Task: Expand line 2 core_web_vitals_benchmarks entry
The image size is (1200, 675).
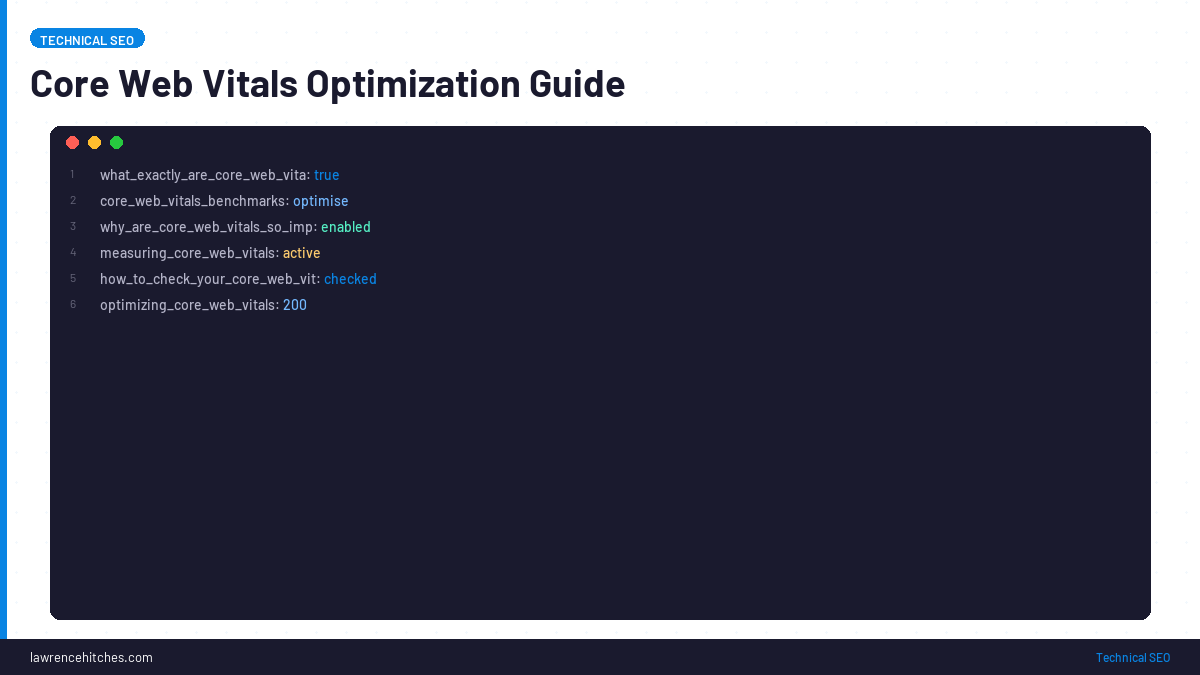Action: point(190,200)
